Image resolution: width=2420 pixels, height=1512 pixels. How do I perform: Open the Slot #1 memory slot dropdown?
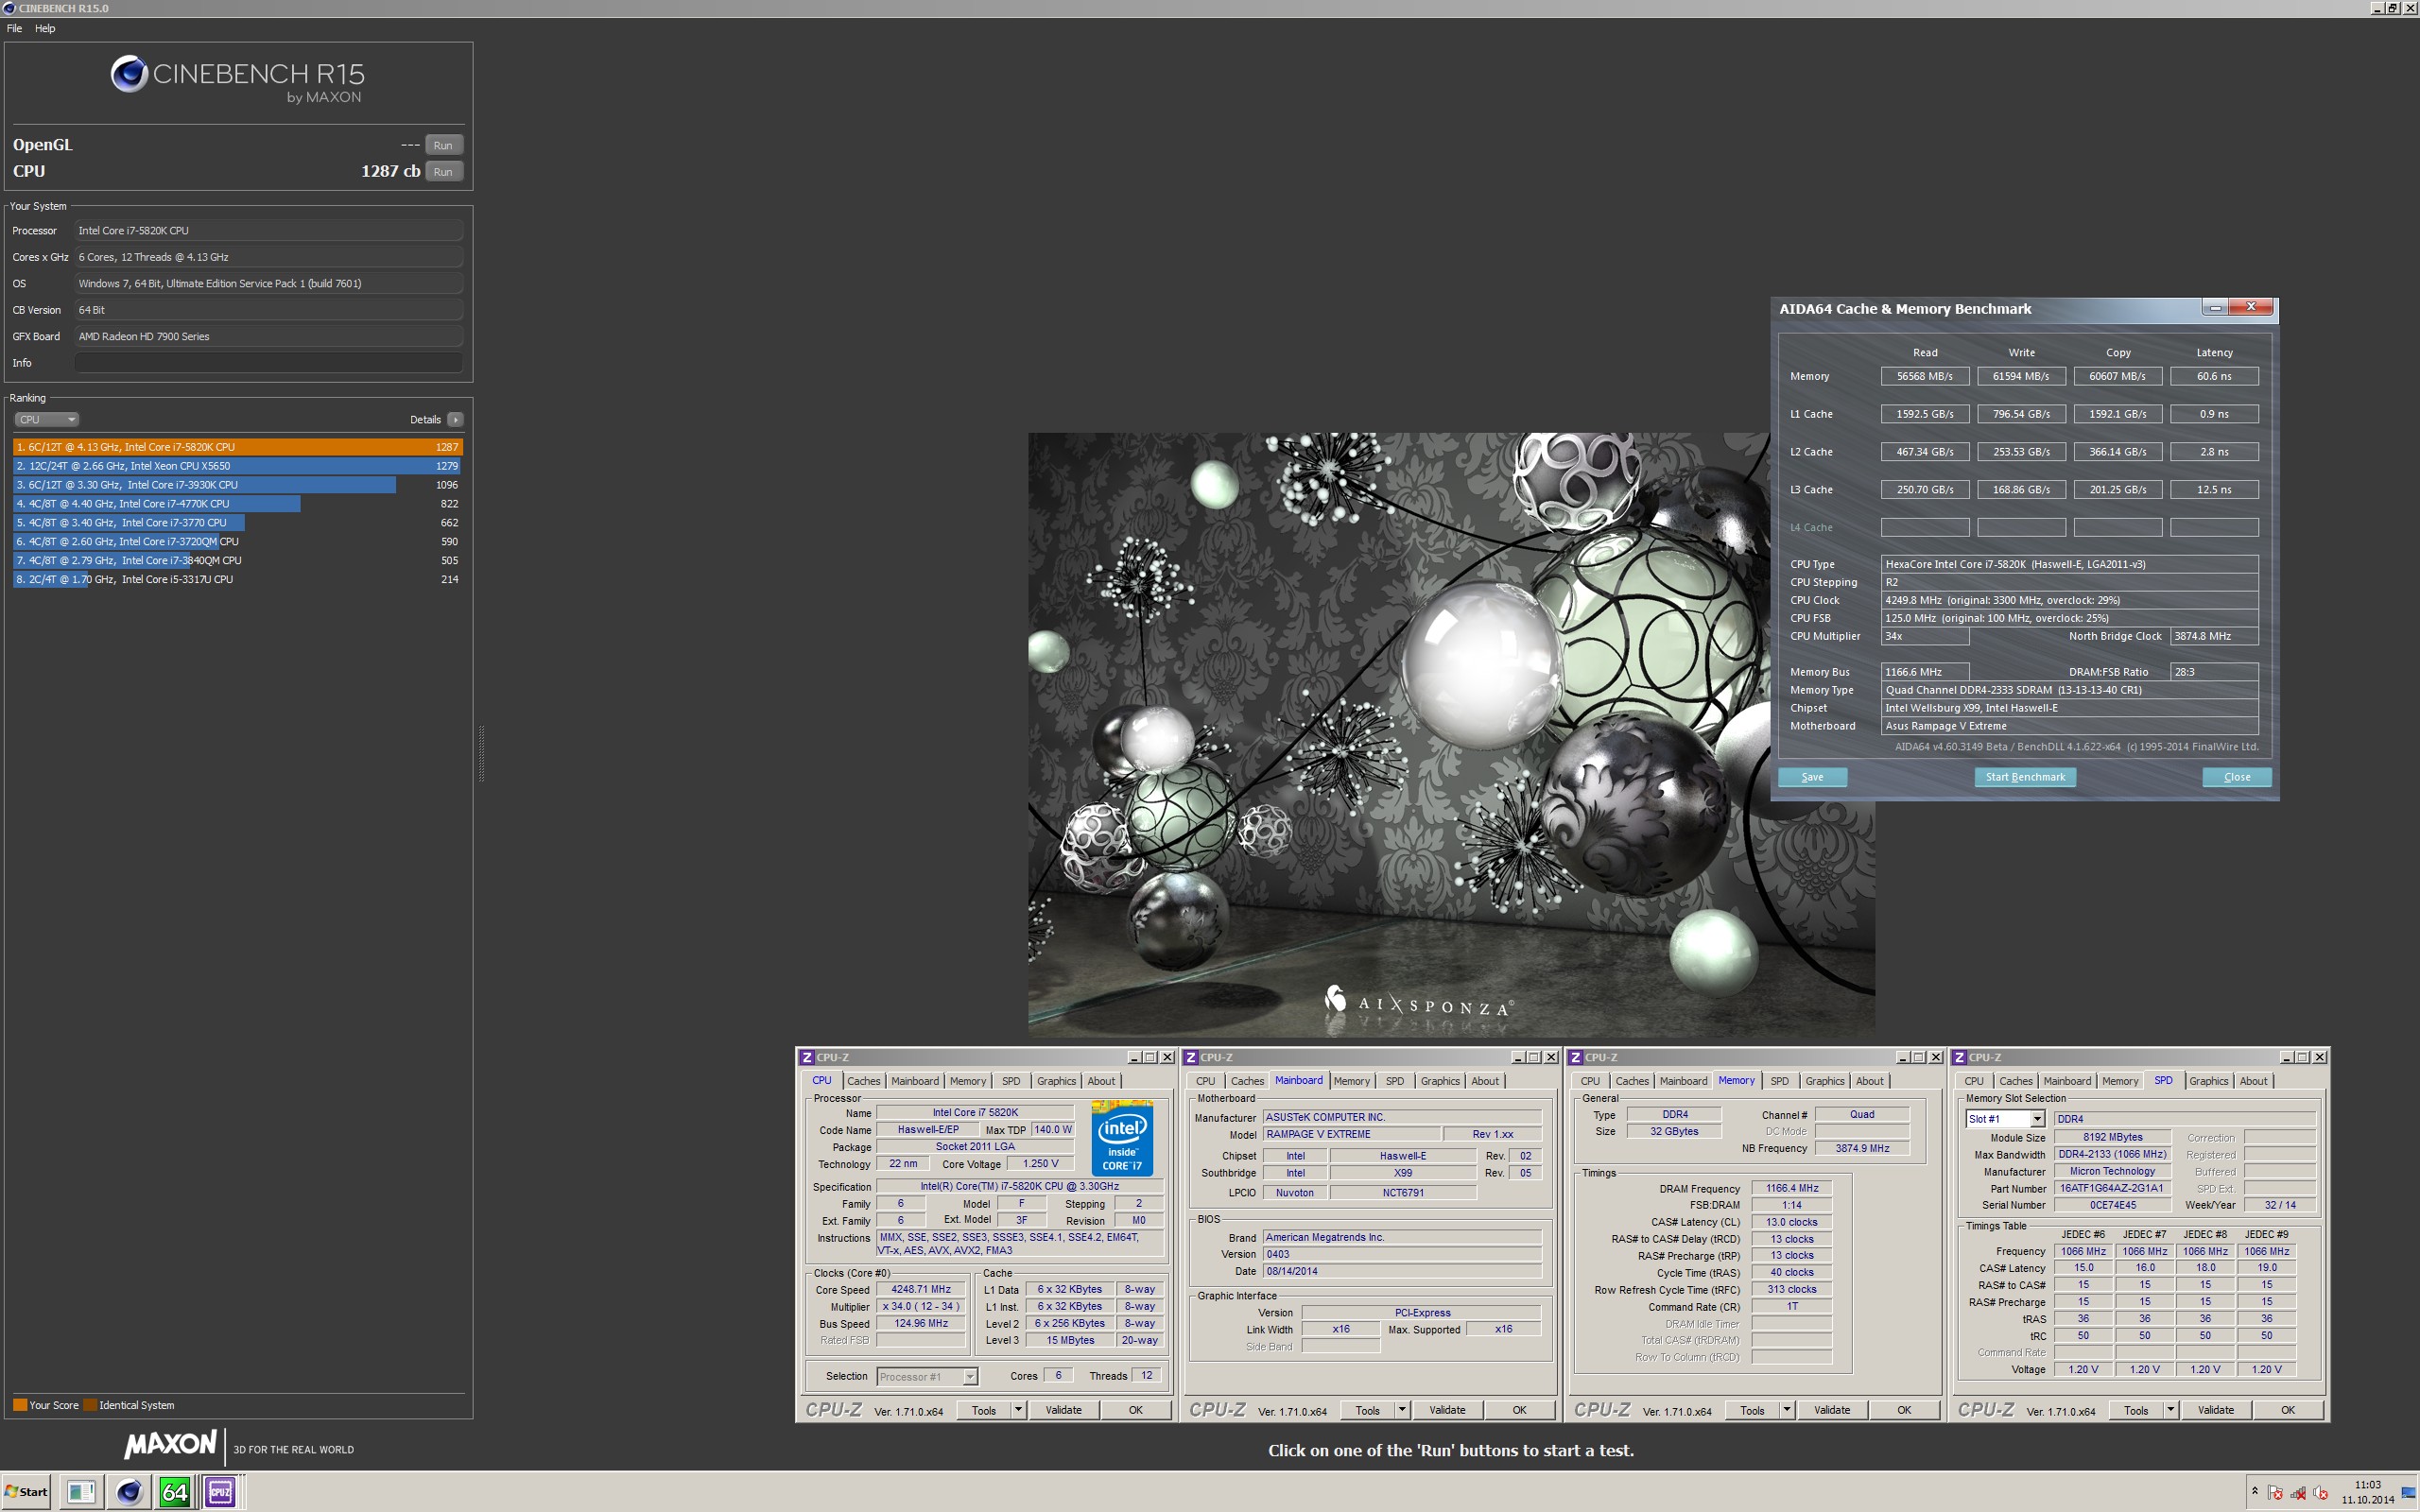click(x=2005, y=1119)
